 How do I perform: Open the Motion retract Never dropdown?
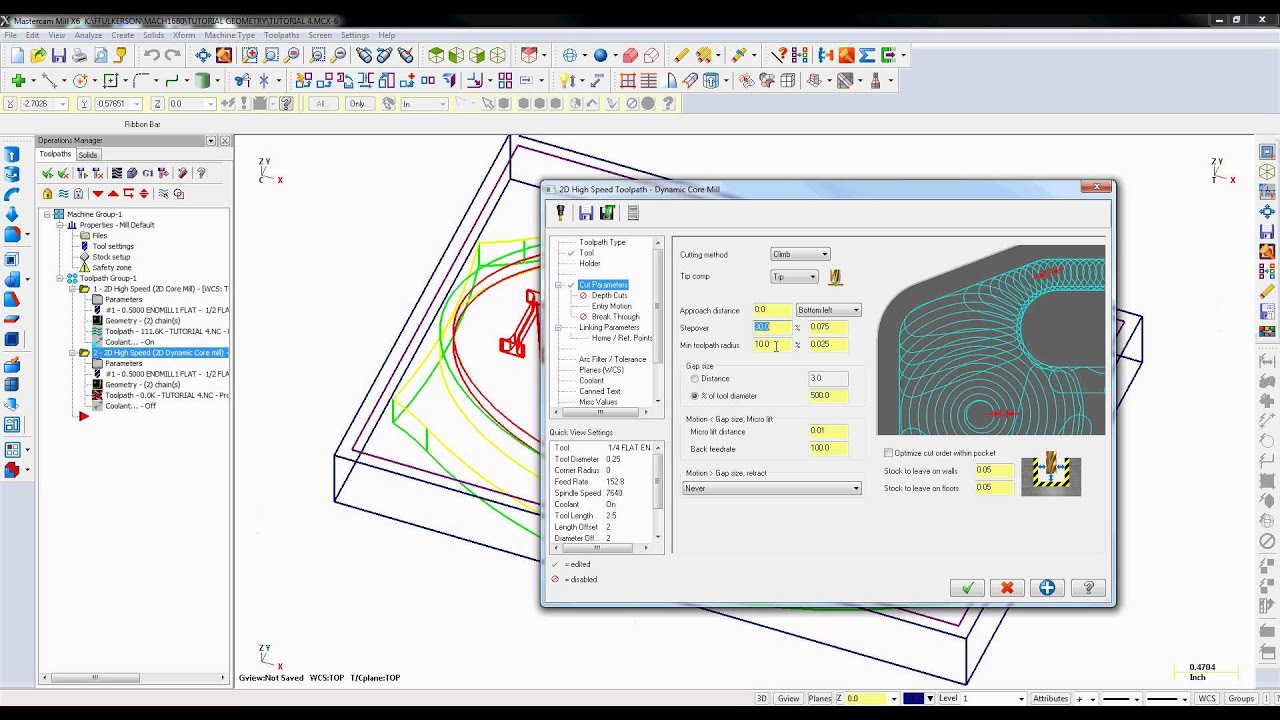tap(771, 489)
